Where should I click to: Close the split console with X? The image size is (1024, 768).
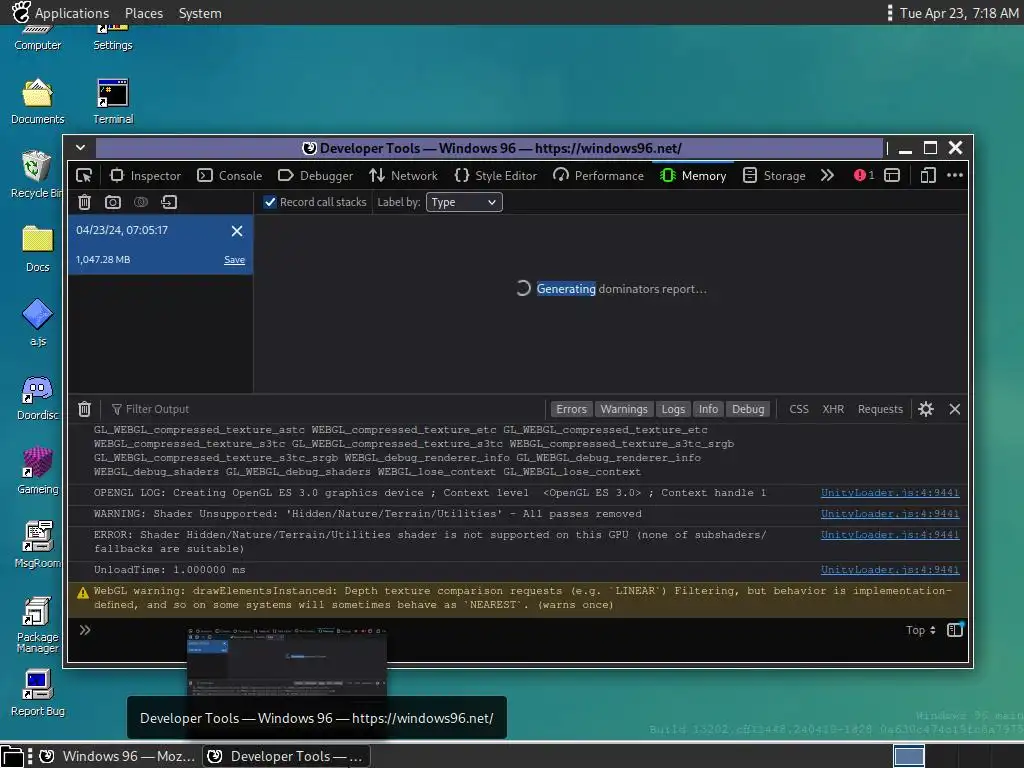(x=955, y=409)
